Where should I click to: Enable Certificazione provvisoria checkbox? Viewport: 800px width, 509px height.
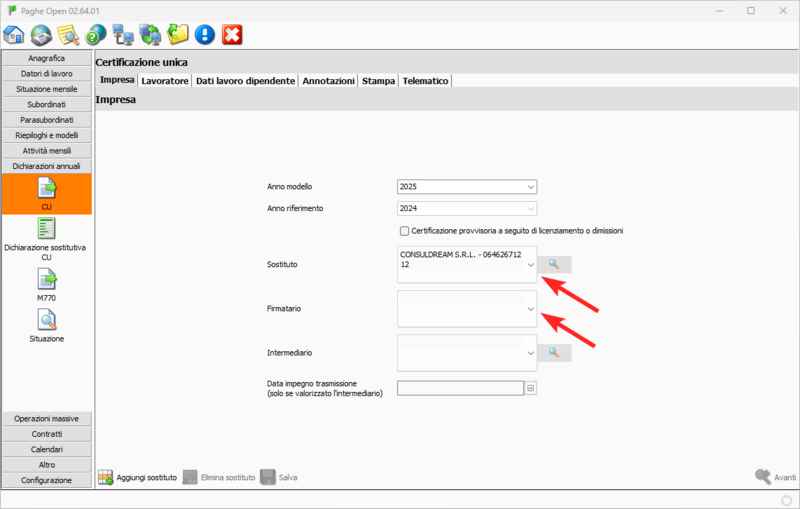tap(404, 231)
